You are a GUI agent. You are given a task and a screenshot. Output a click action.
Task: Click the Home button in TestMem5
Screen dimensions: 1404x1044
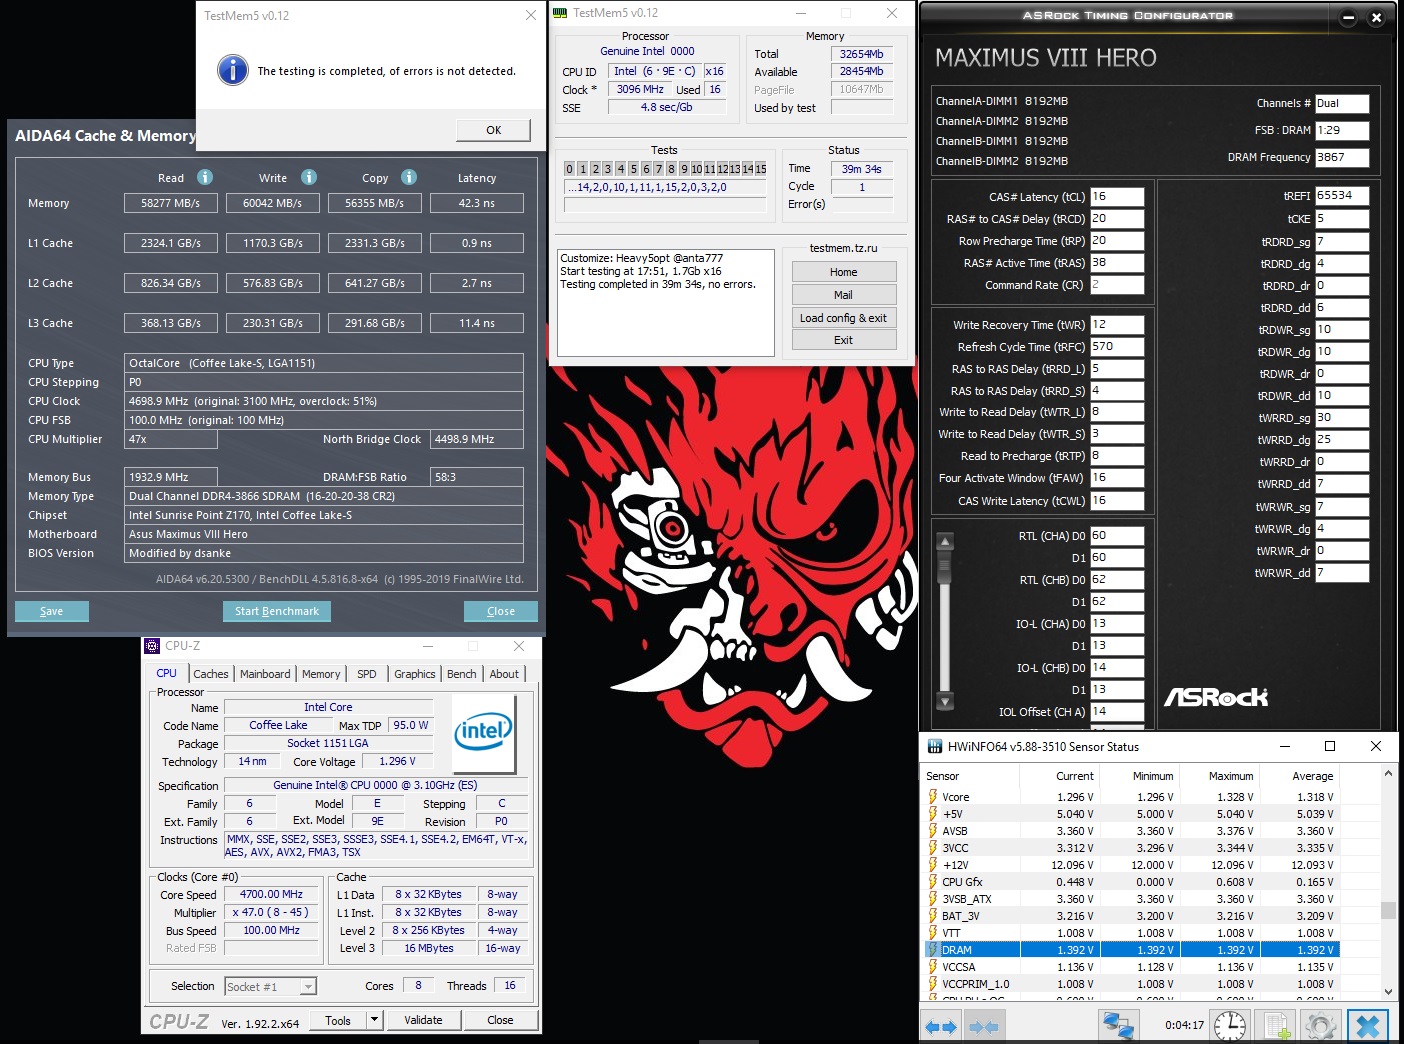coord(844,272)
